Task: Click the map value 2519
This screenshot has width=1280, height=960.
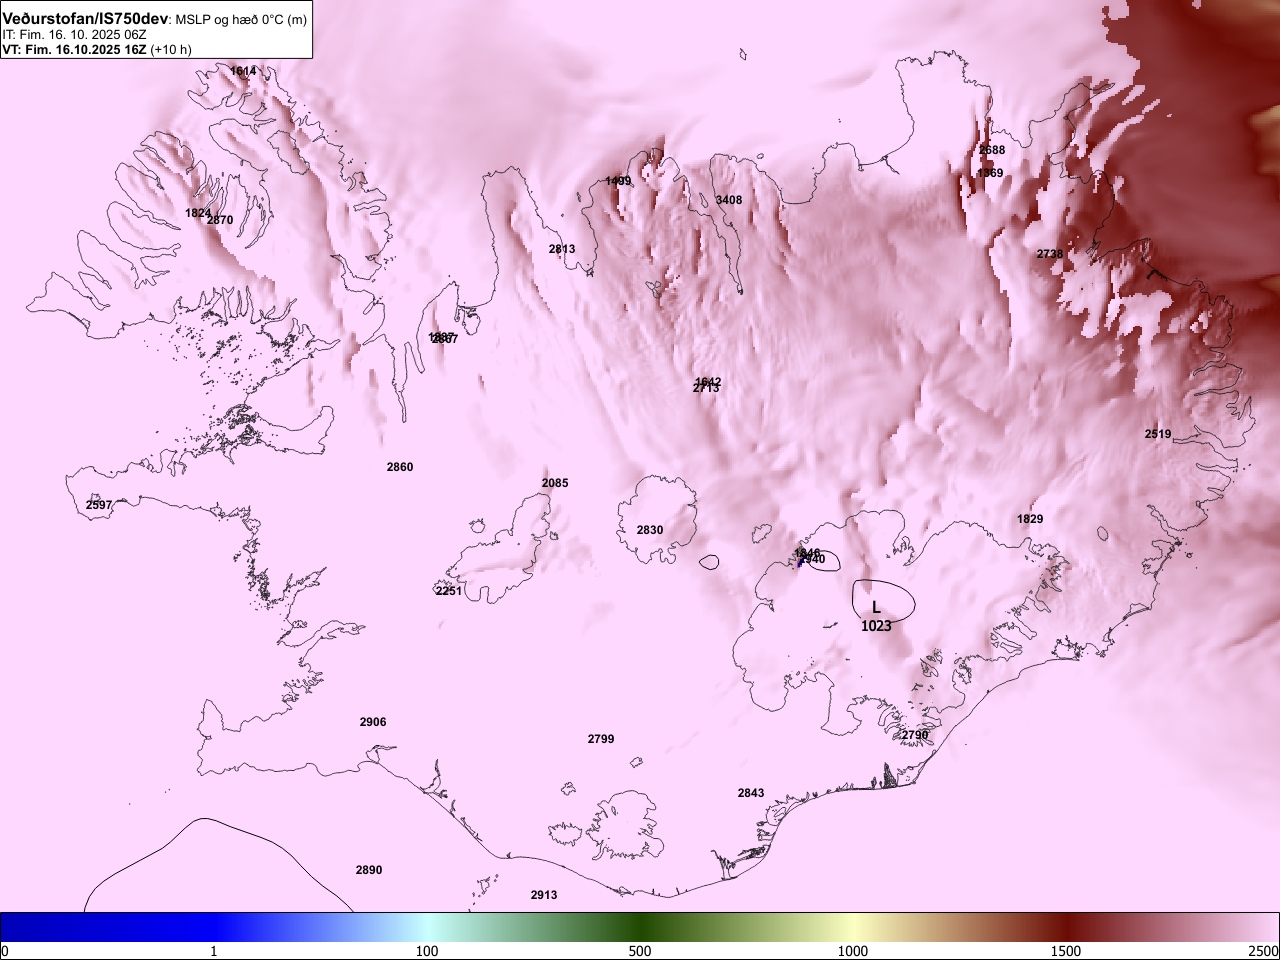Action: (1158, 434)
